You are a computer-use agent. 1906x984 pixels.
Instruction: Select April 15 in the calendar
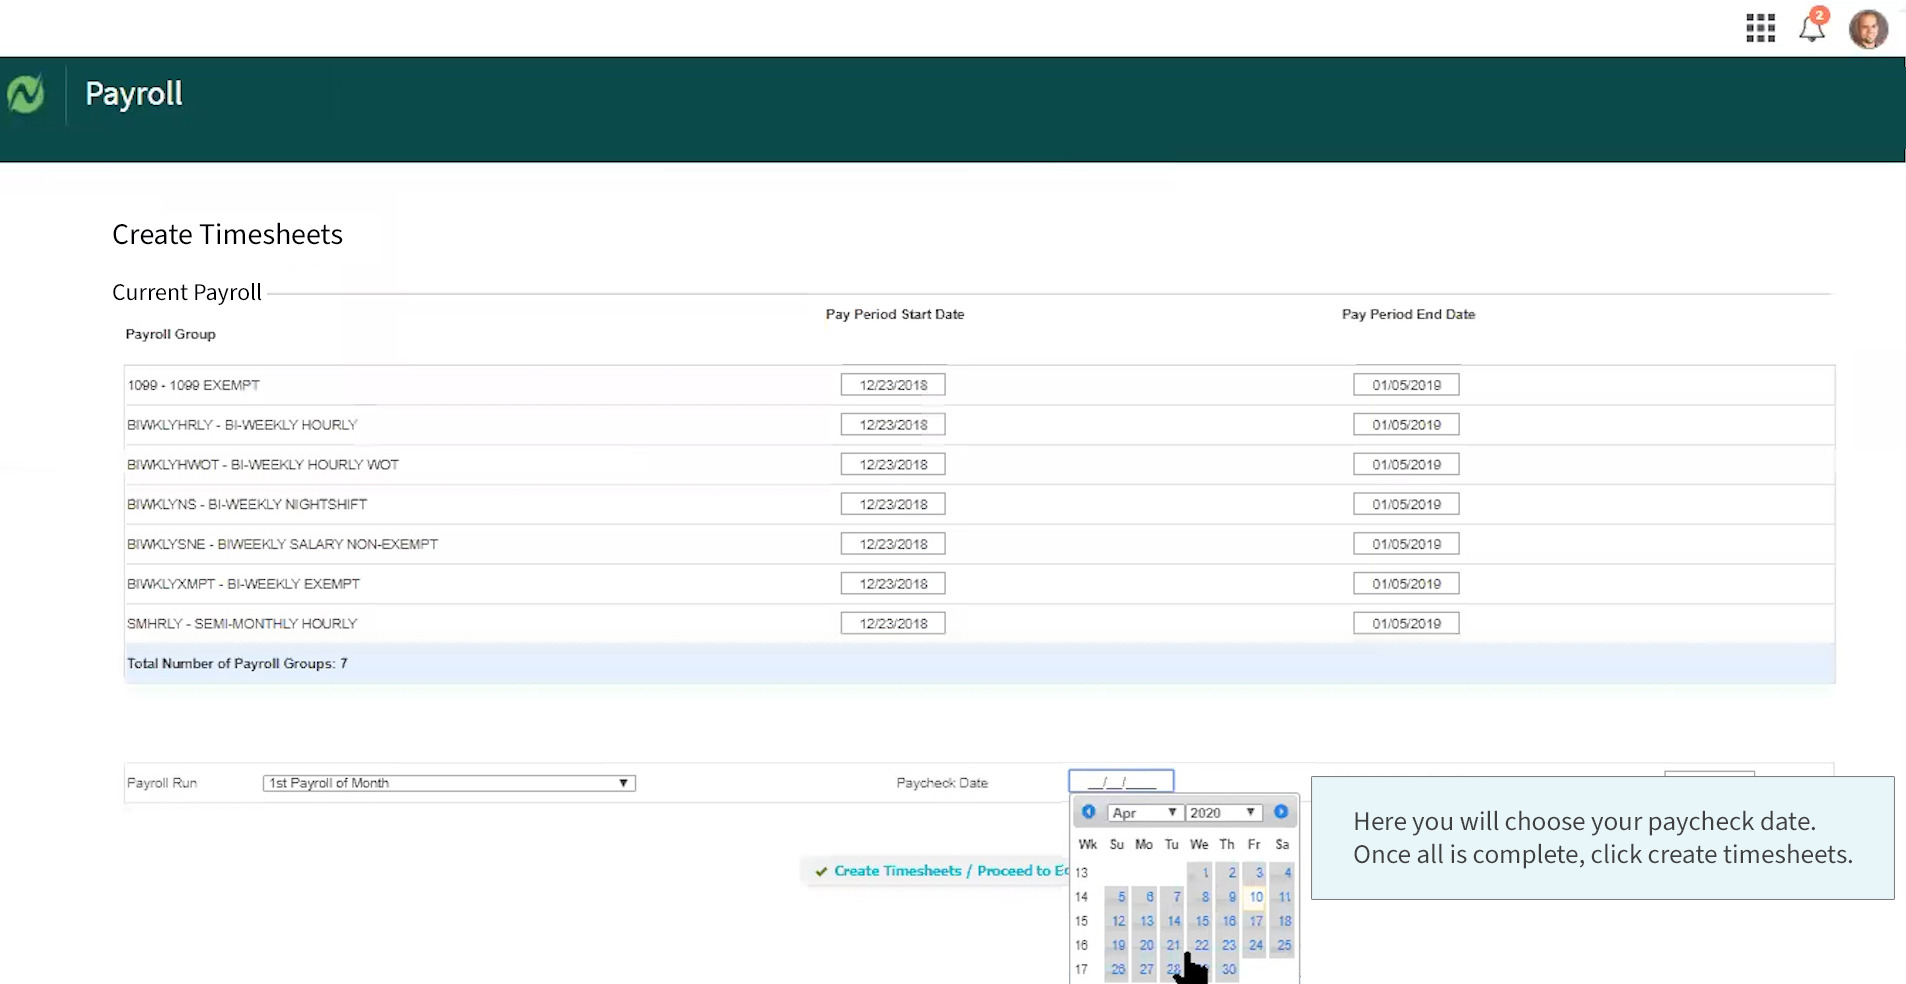click(x=1201, y=921)
